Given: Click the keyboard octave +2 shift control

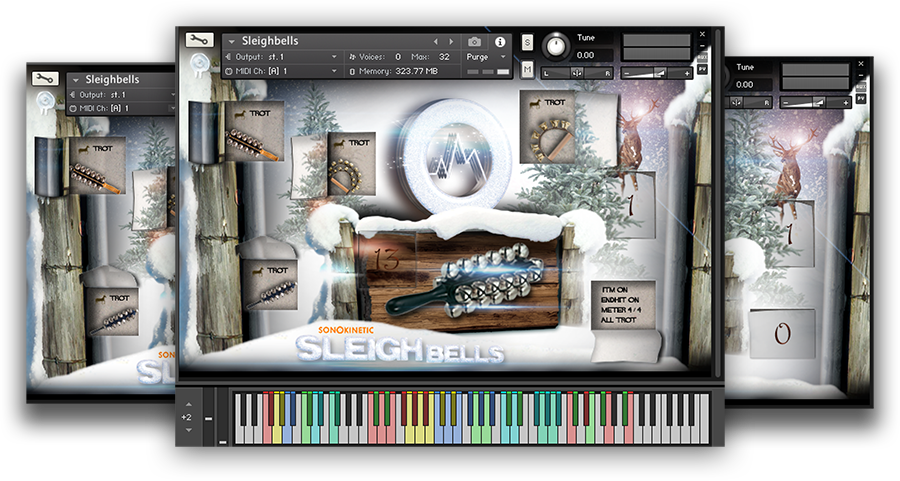Looking at the screenshot, I should [187, 417].
